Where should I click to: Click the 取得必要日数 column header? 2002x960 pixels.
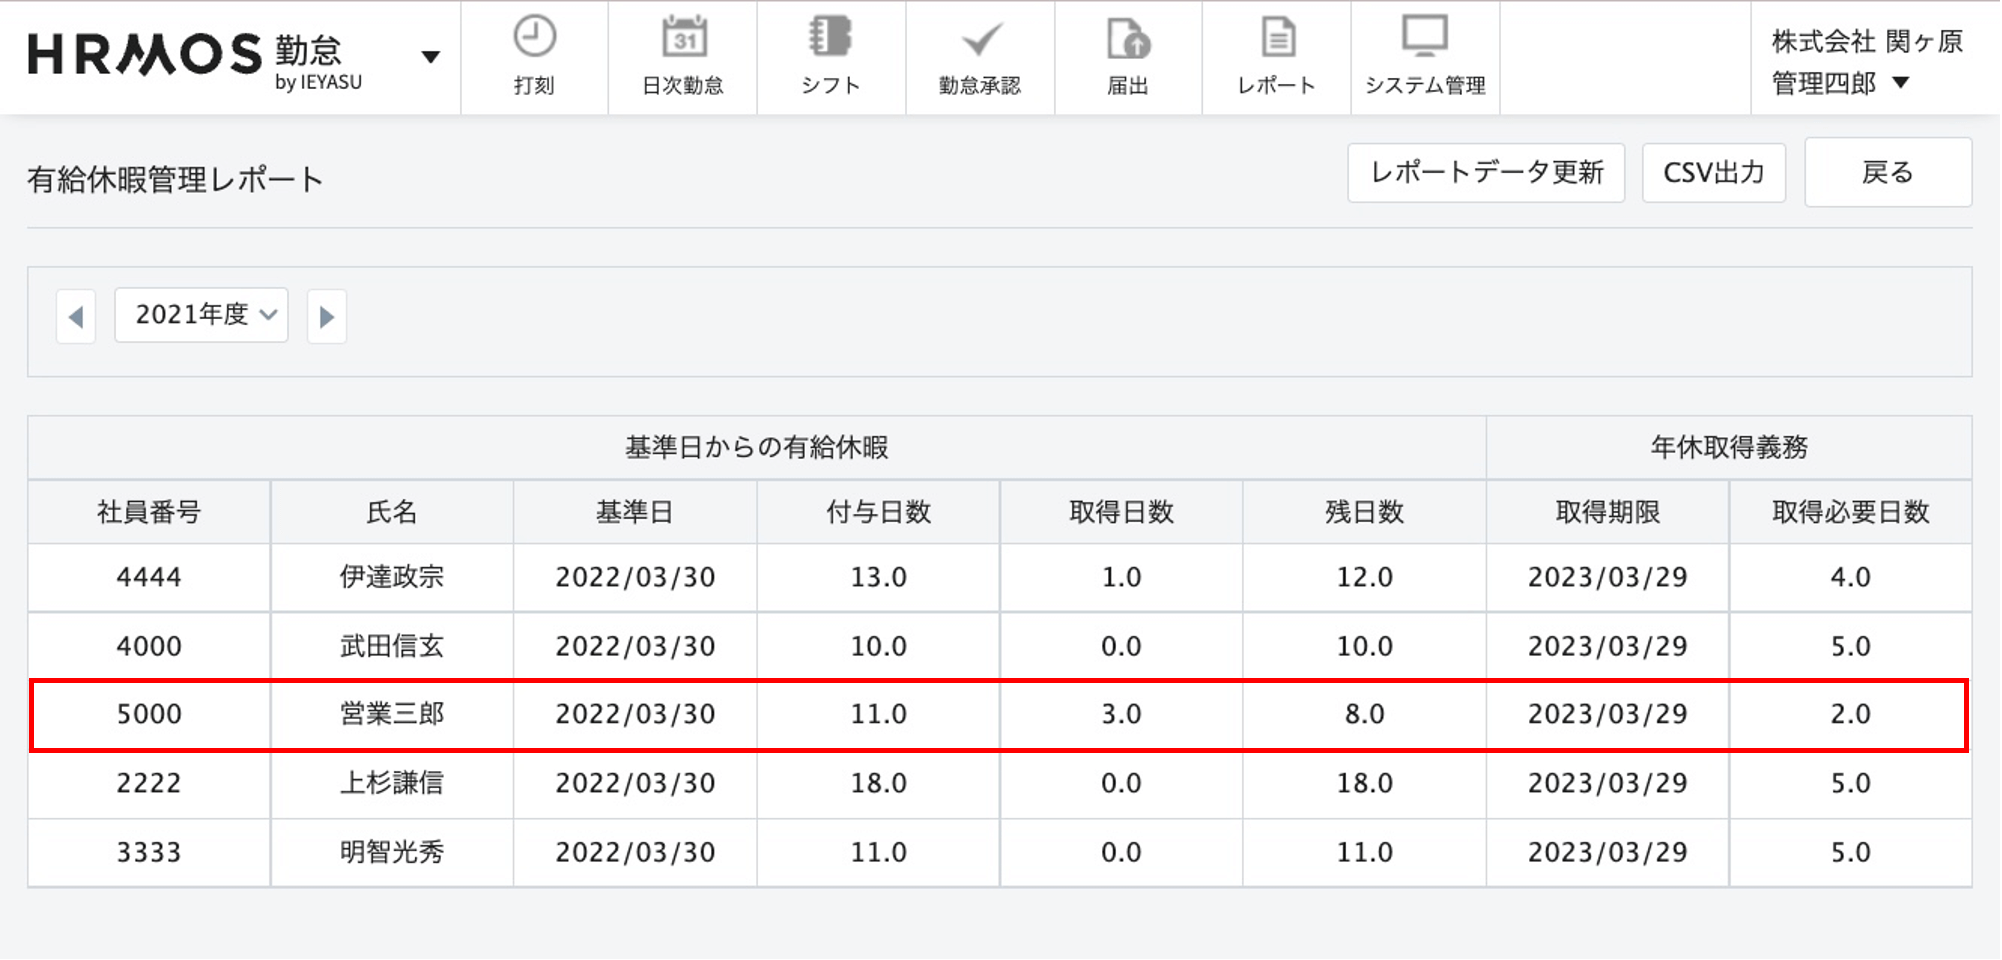point(1850,512)
